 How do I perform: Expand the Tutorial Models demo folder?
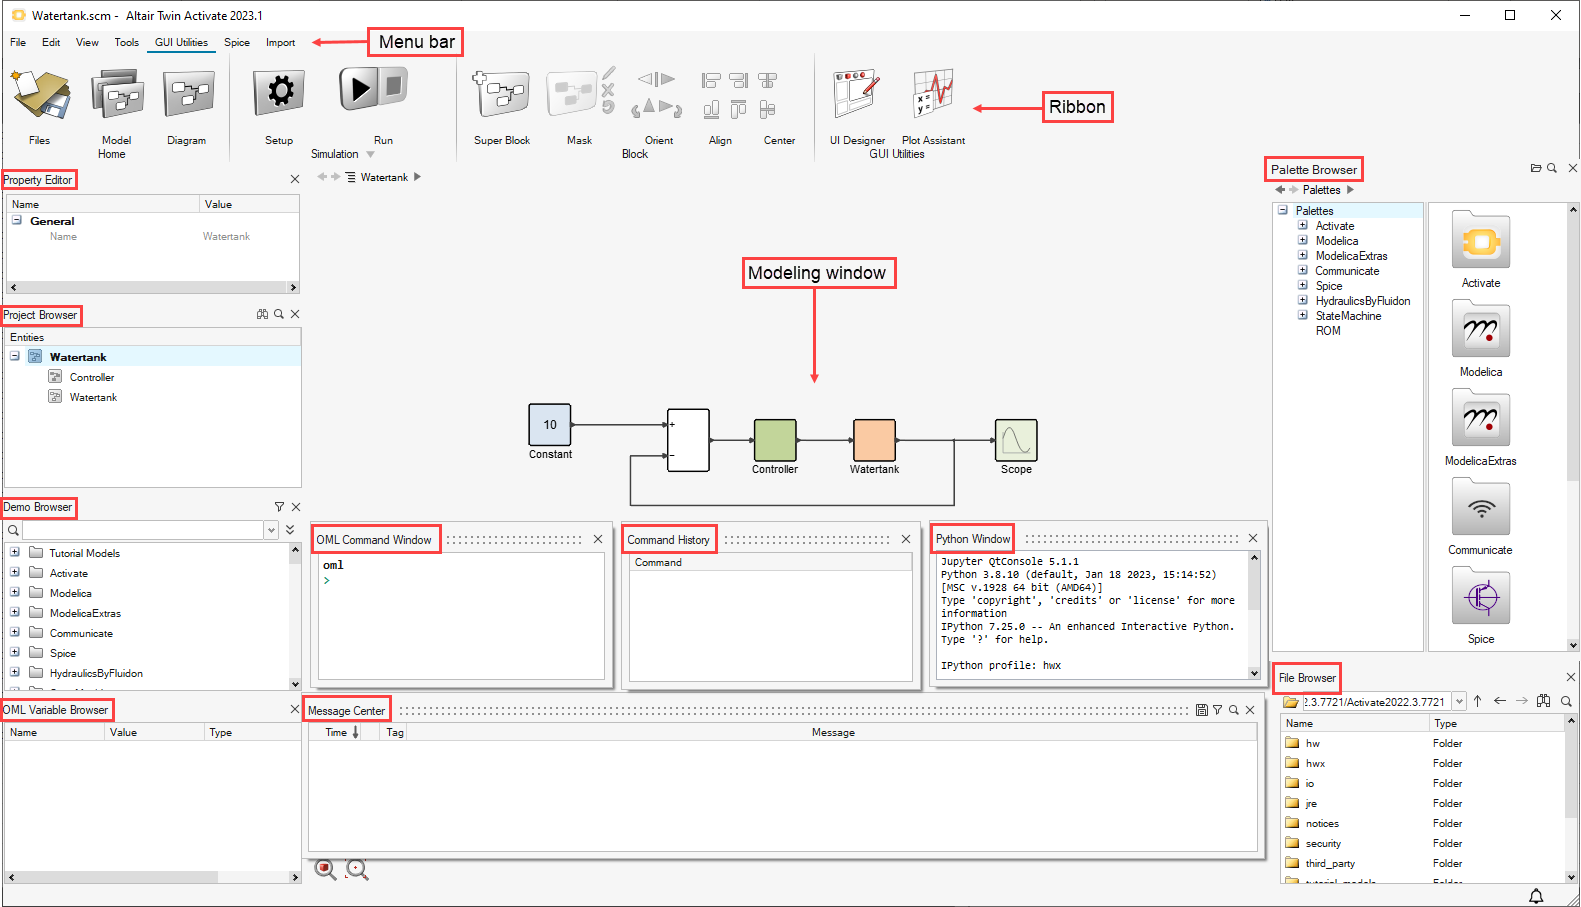(15, 552)
